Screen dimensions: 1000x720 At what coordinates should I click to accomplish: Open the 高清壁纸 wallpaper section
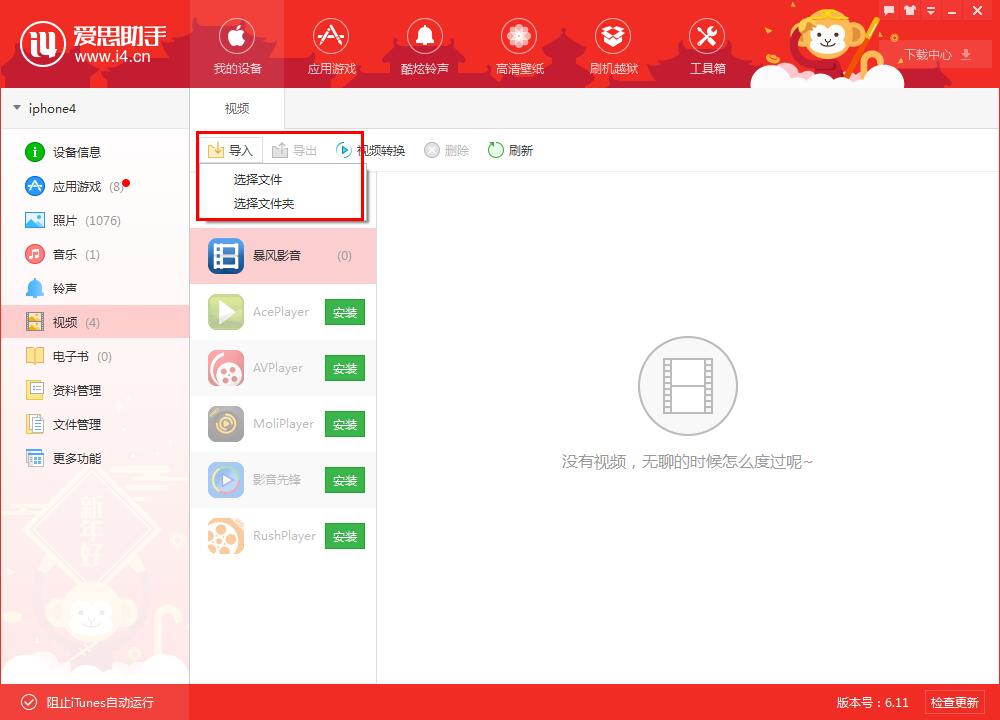(x=519, y=45)
